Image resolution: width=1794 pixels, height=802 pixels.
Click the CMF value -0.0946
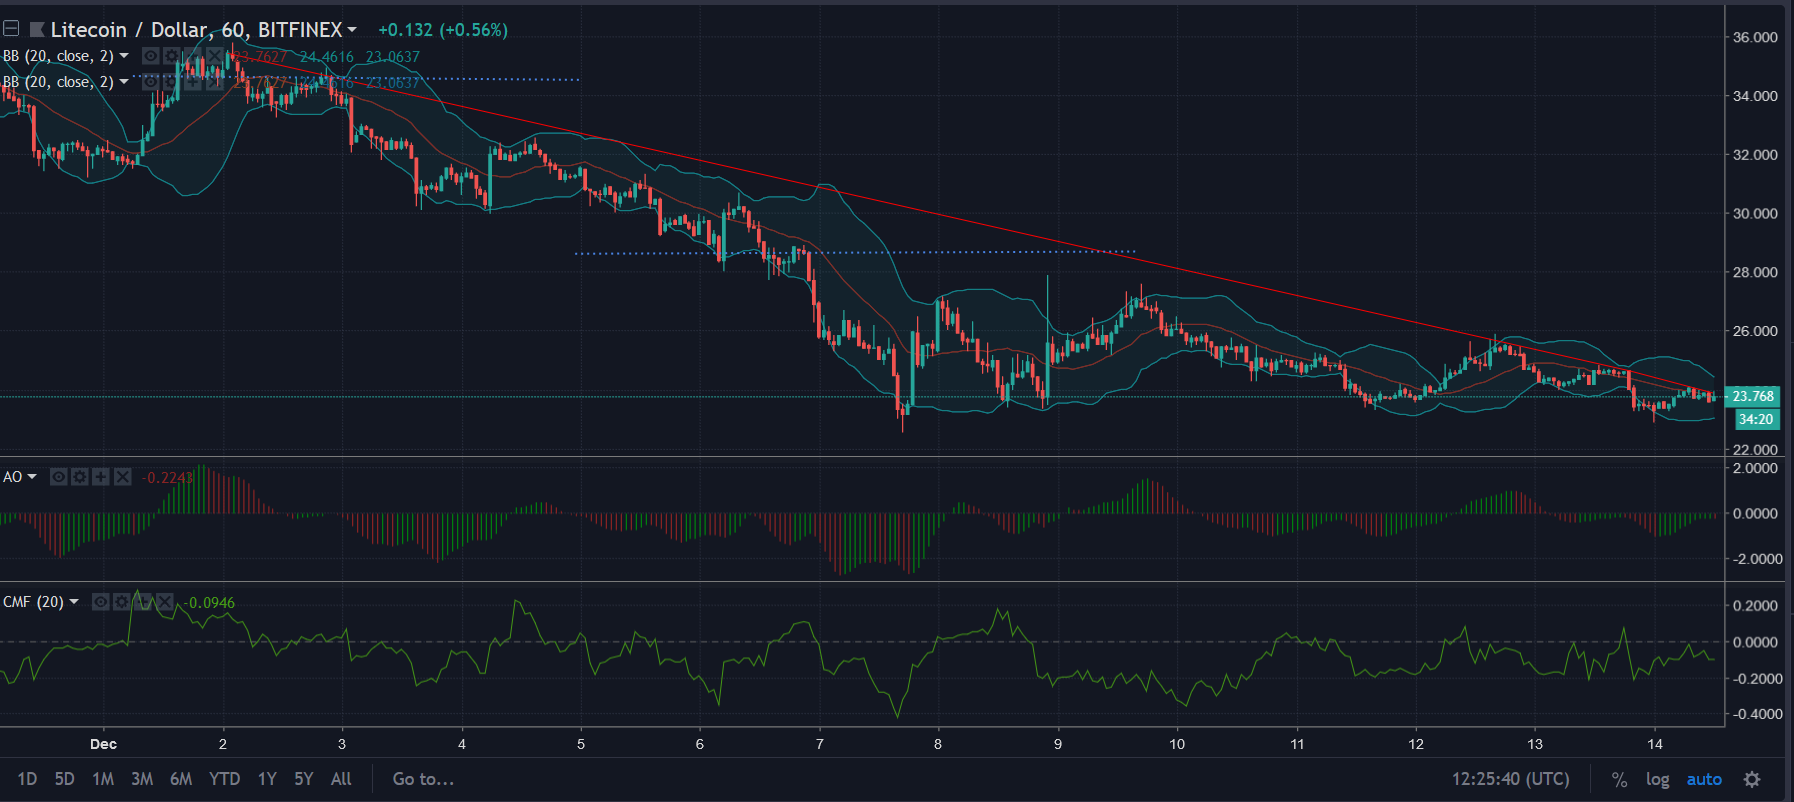click(x=209, y=602)
